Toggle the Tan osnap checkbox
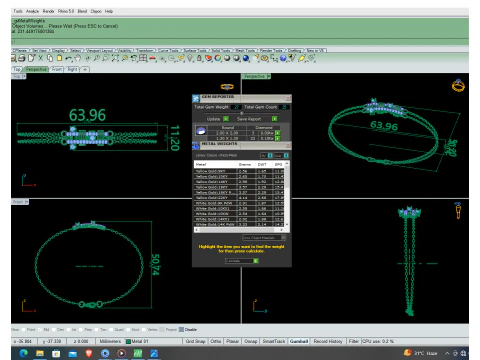 (97, 330)
